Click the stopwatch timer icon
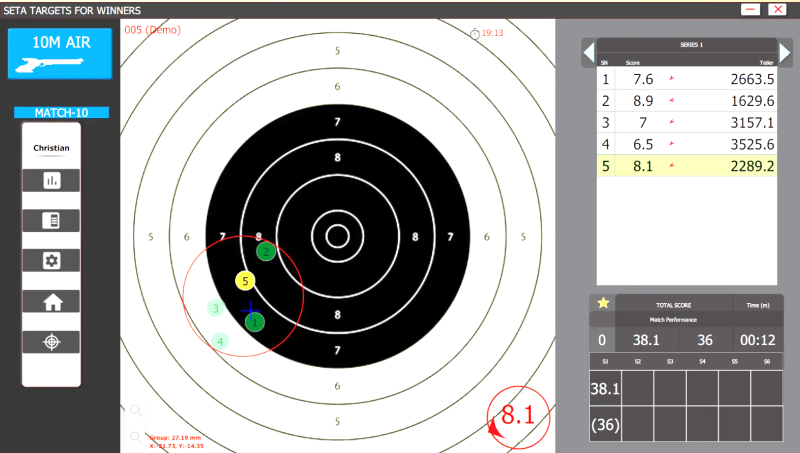800x453 pixels. coord(475,33)
